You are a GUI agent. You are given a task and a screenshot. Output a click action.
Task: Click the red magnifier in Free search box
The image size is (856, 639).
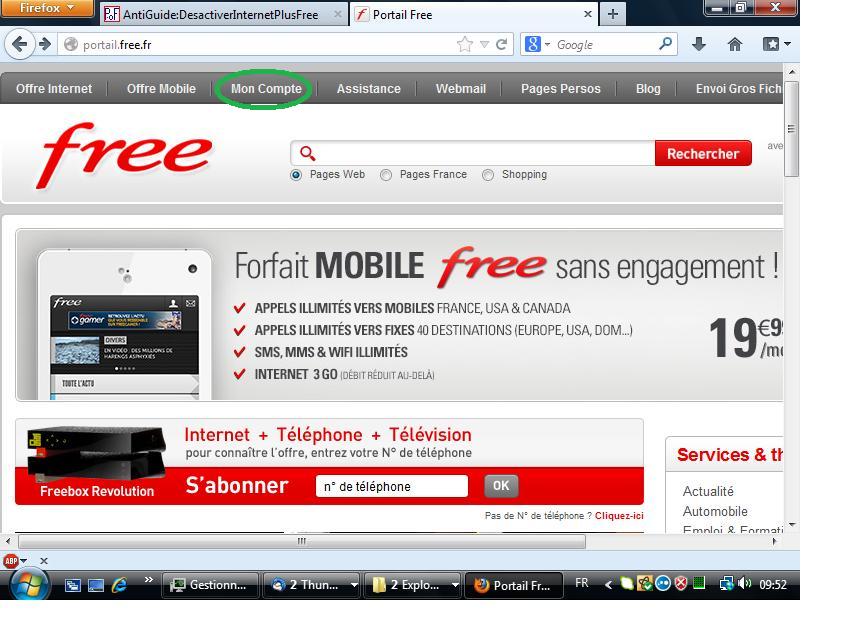[307, 153]
